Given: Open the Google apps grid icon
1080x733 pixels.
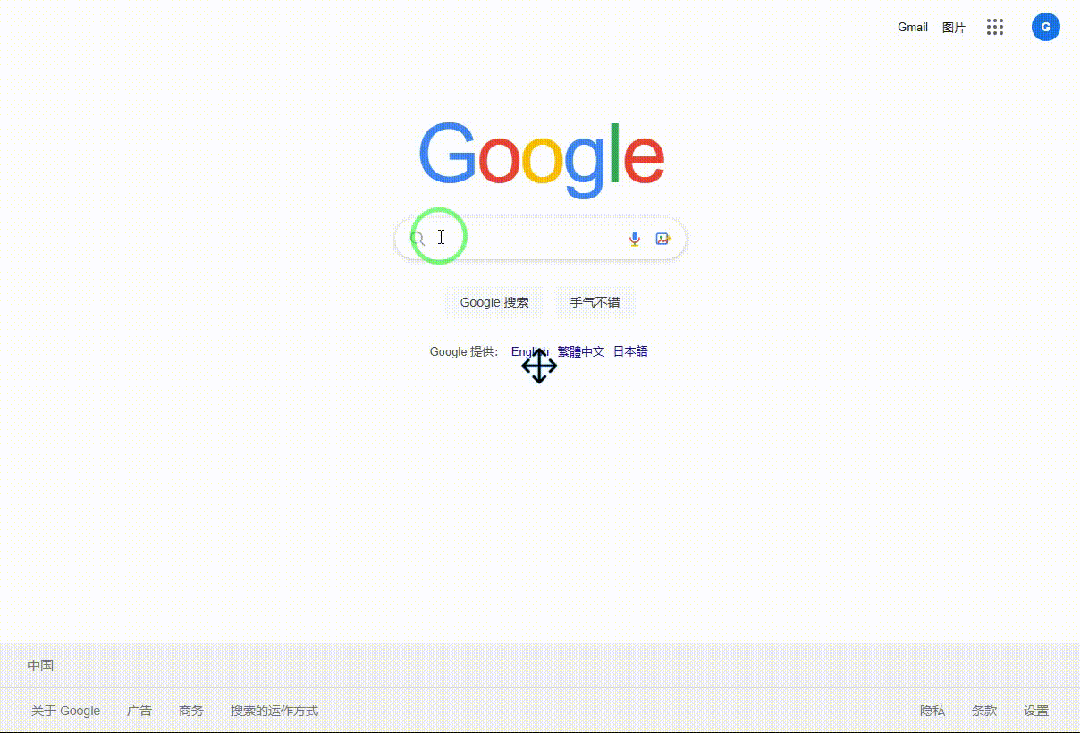Looking at the screenshot, I should pyautogui.click(x=995, y=27).
